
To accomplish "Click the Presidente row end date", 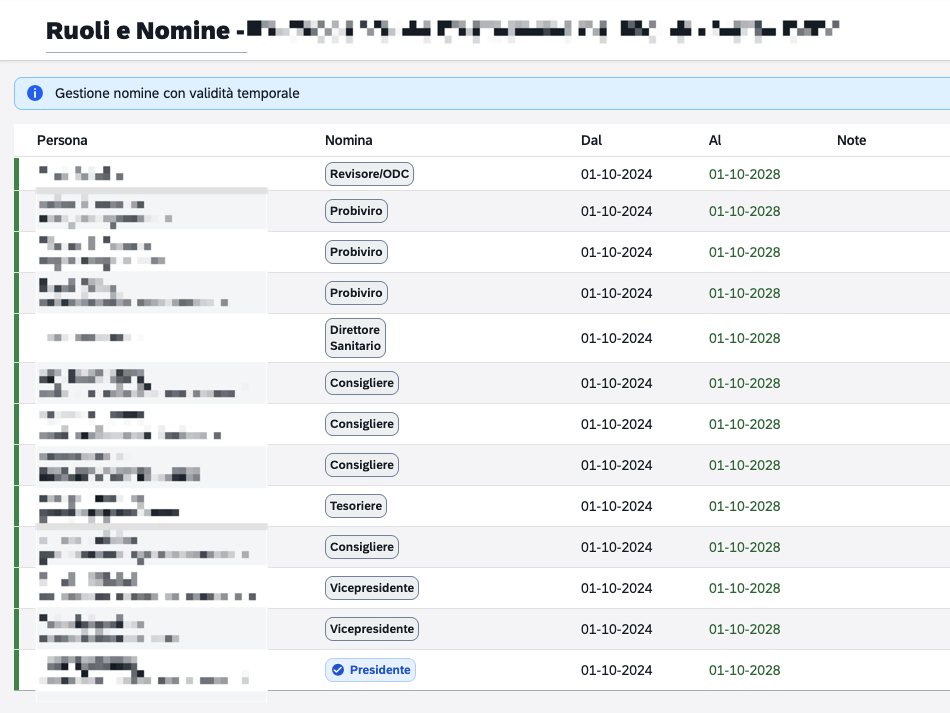I will (x=745, y=670).
